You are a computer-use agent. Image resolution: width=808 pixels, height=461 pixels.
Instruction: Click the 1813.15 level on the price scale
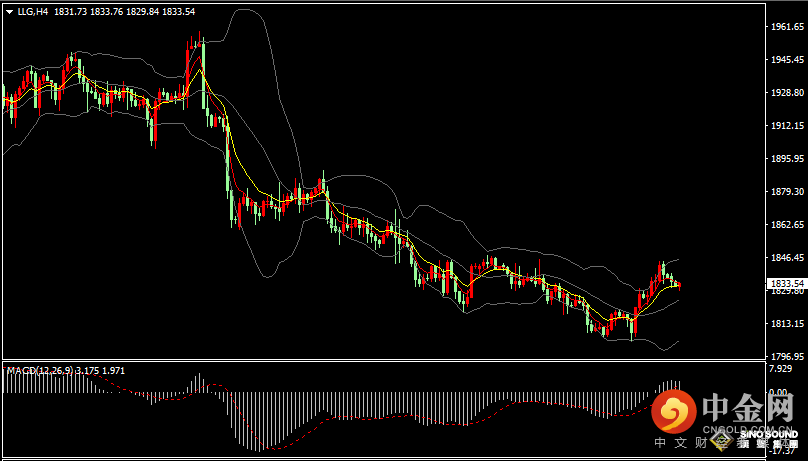786,324
